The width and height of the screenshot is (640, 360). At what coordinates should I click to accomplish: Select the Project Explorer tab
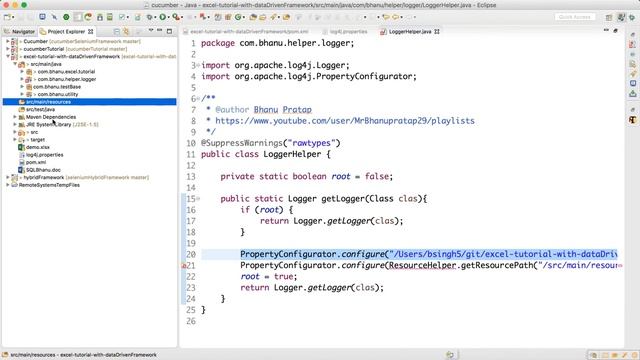[x=66, y=31]
